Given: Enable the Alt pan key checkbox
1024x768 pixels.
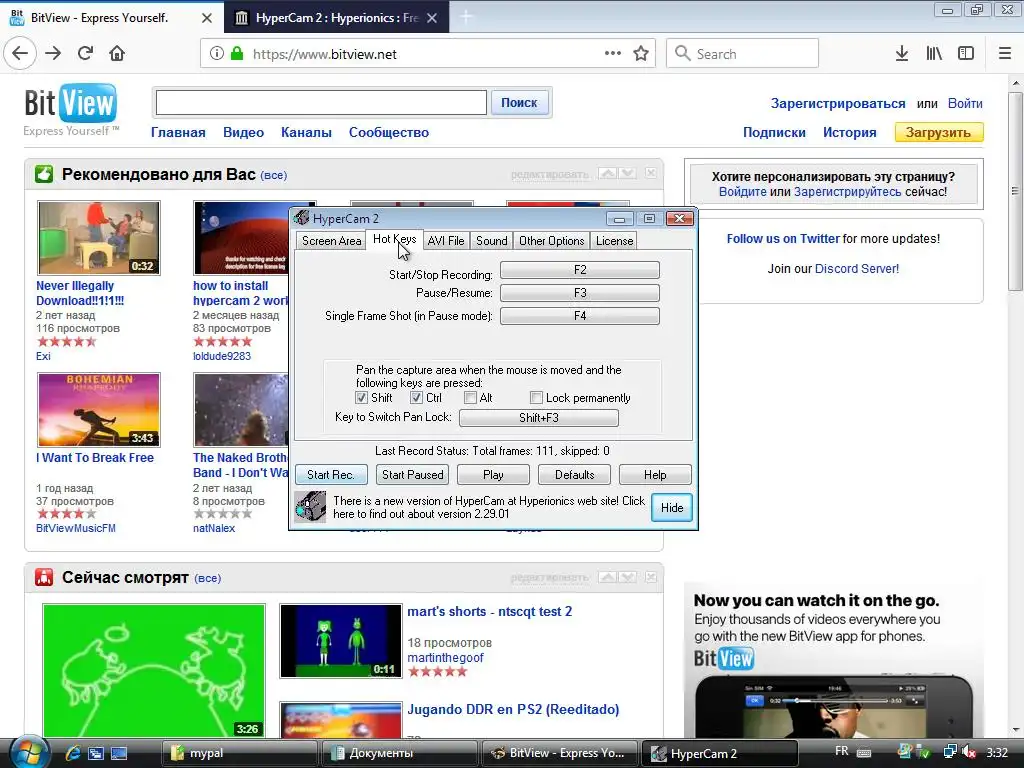Looking at the screenshot, I should pyautogui.click(x=470, y=398).
